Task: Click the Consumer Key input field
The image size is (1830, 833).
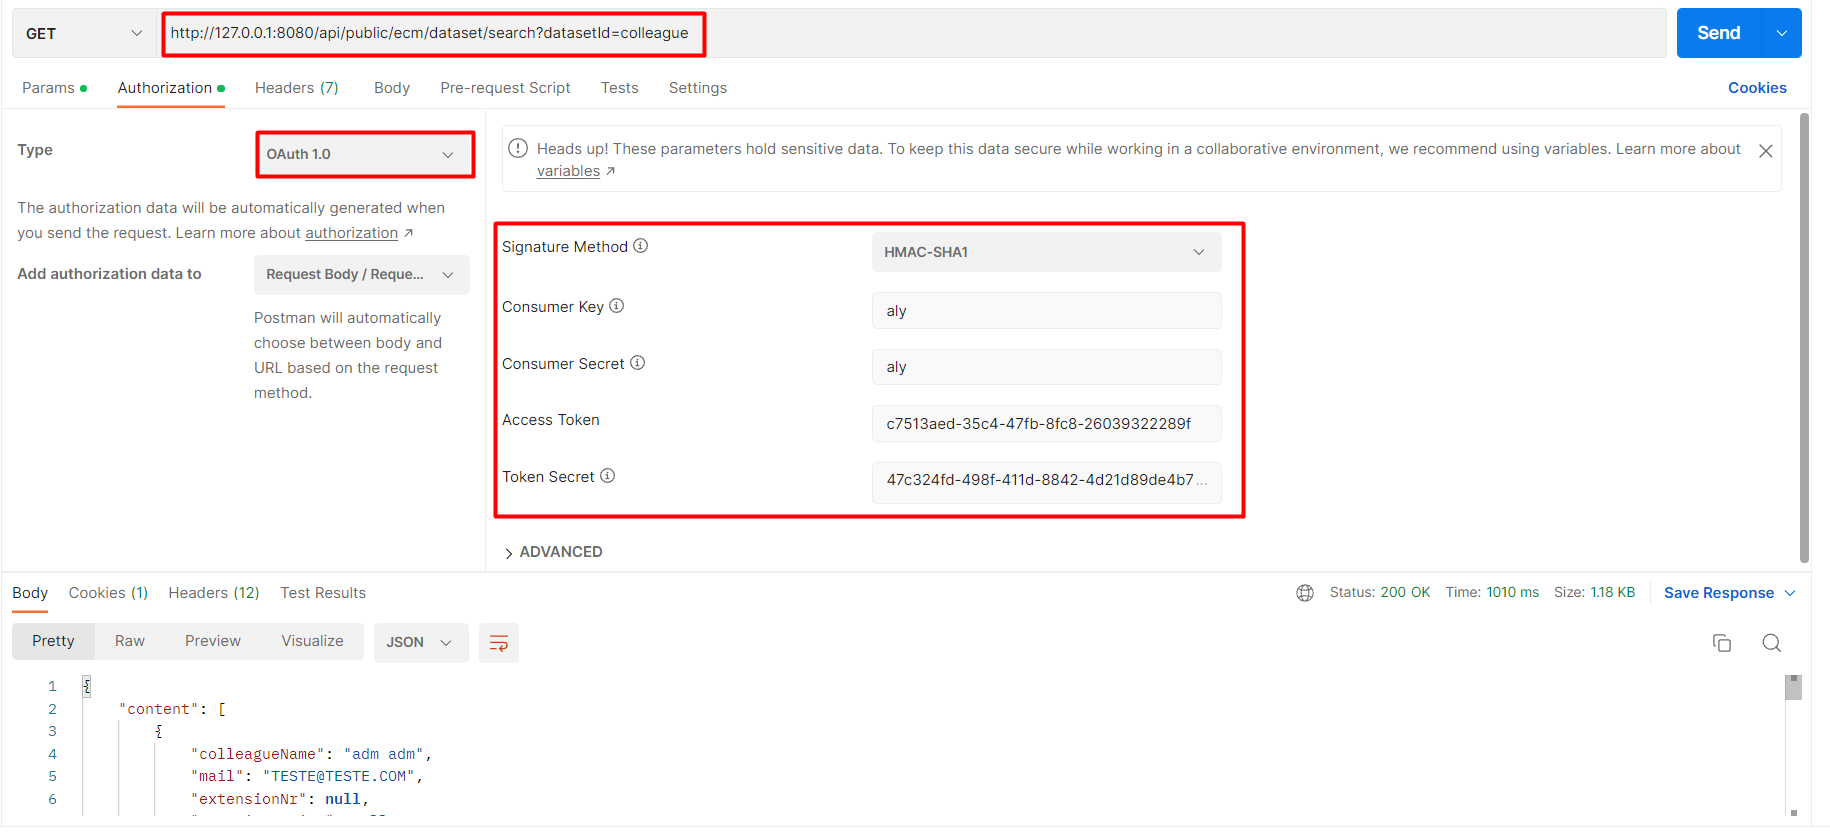Action: coord(1047,311)
